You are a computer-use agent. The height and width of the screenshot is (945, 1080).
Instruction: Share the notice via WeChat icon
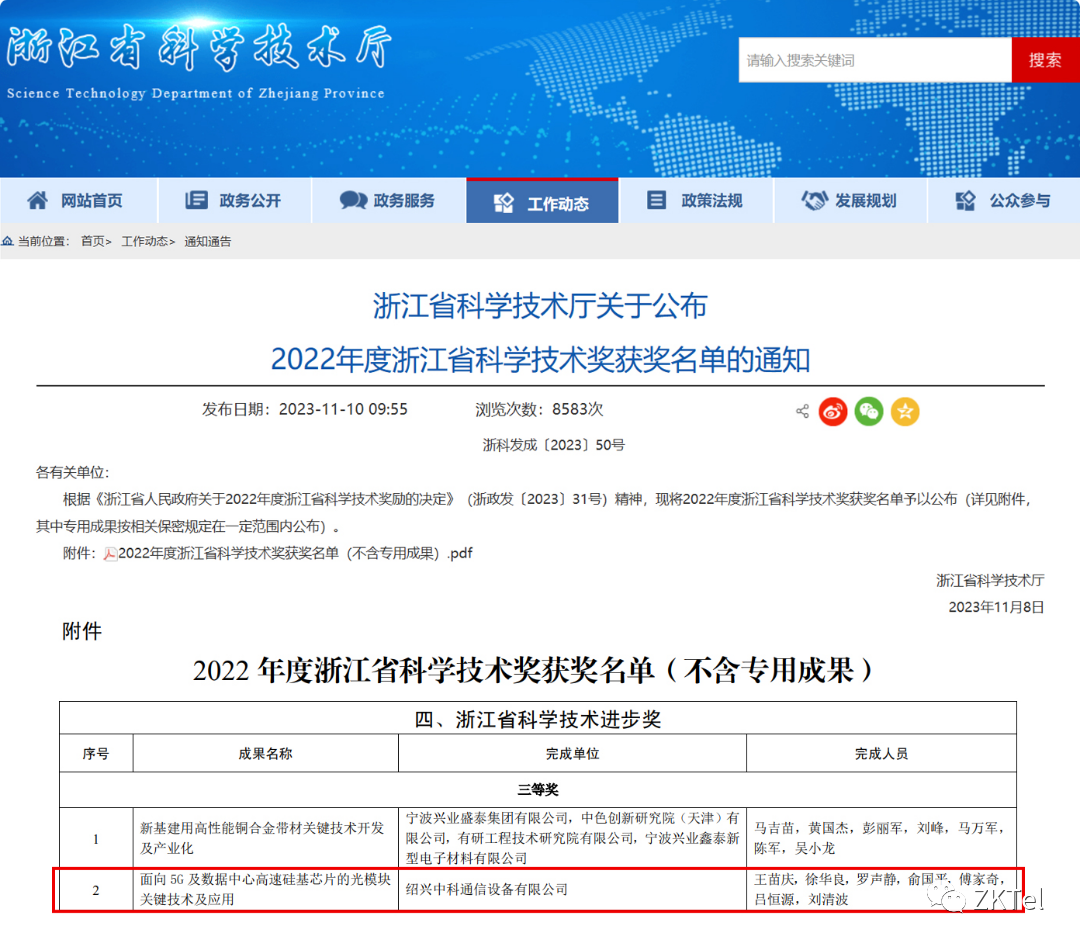[869, 411]
